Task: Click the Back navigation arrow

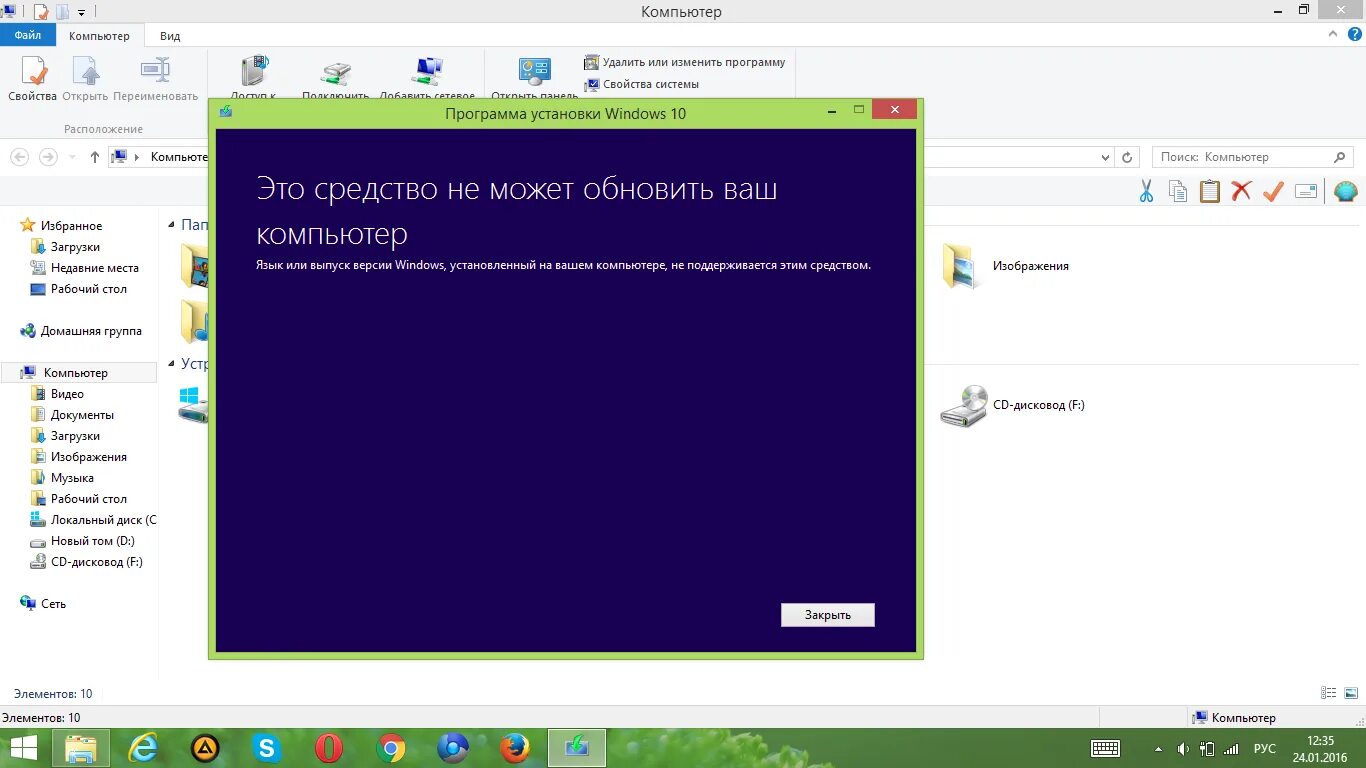Action: click(x=19, y=157)
